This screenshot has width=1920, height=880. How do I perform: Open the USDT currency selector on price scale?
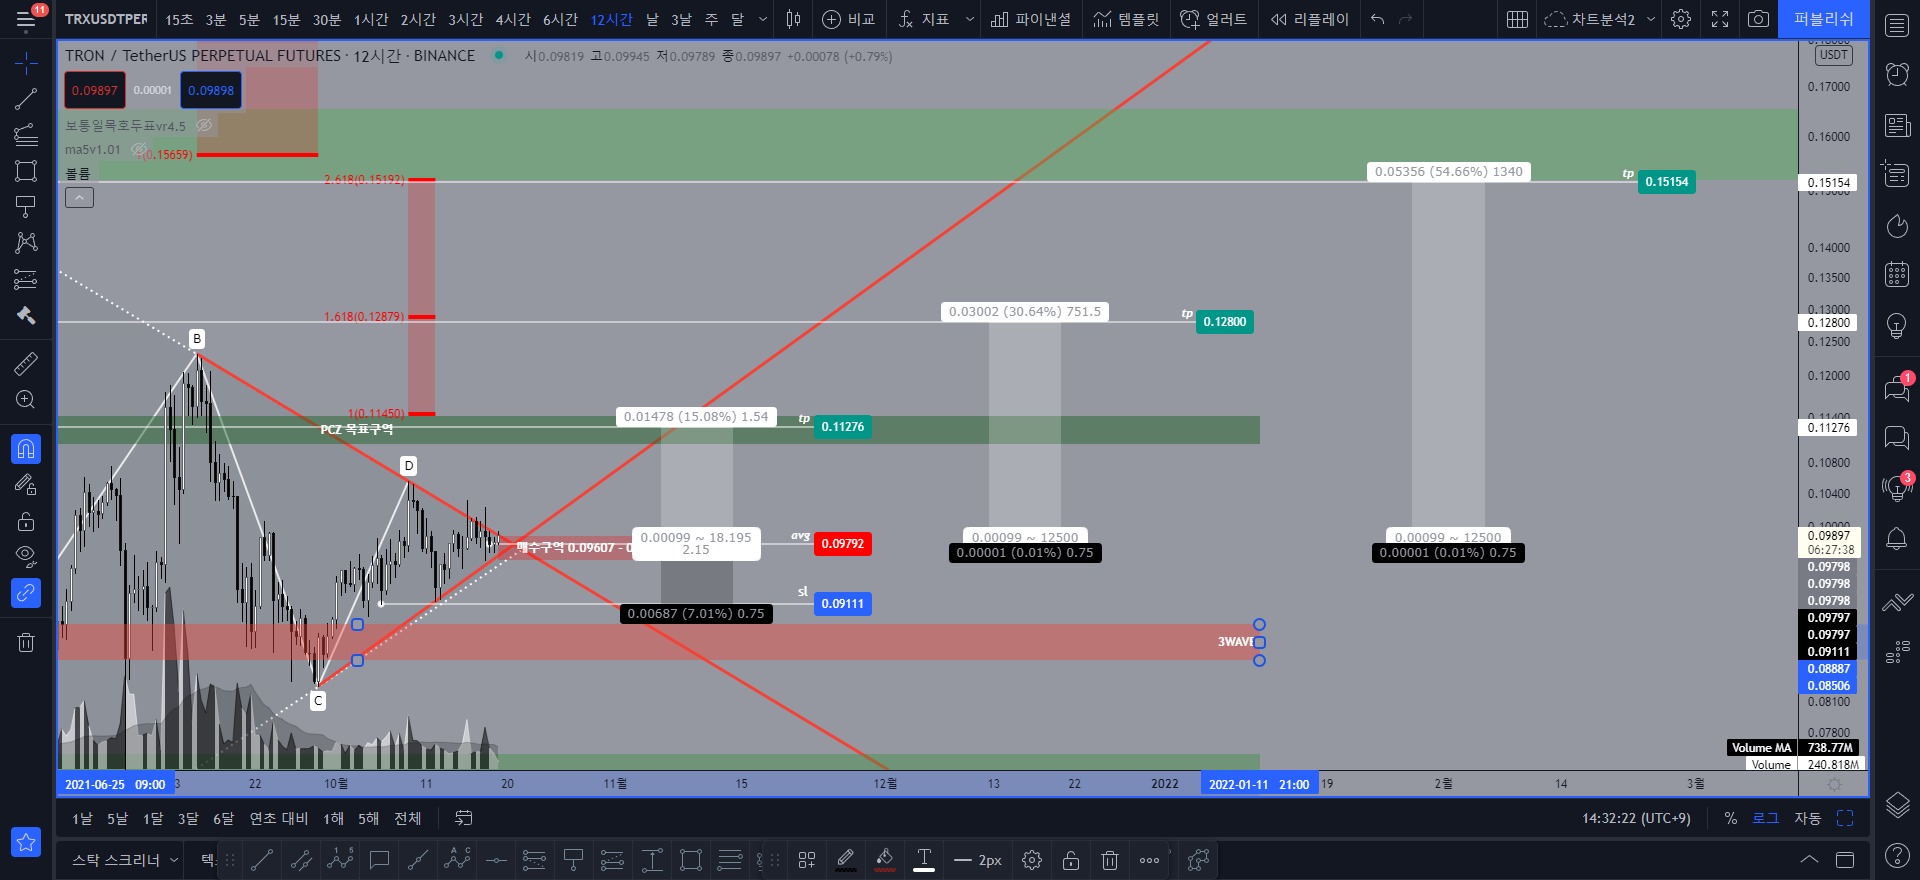point(1833,55)
